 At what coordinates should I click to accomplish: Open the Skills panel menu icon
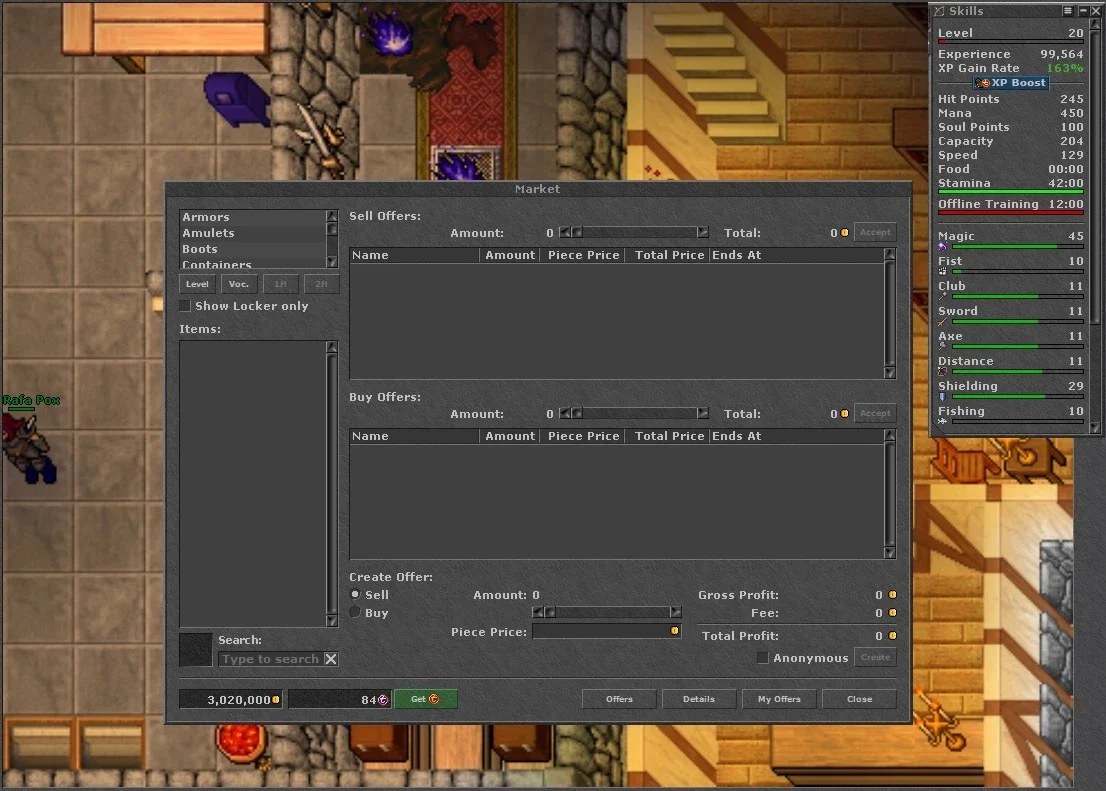coord(1068,11)
